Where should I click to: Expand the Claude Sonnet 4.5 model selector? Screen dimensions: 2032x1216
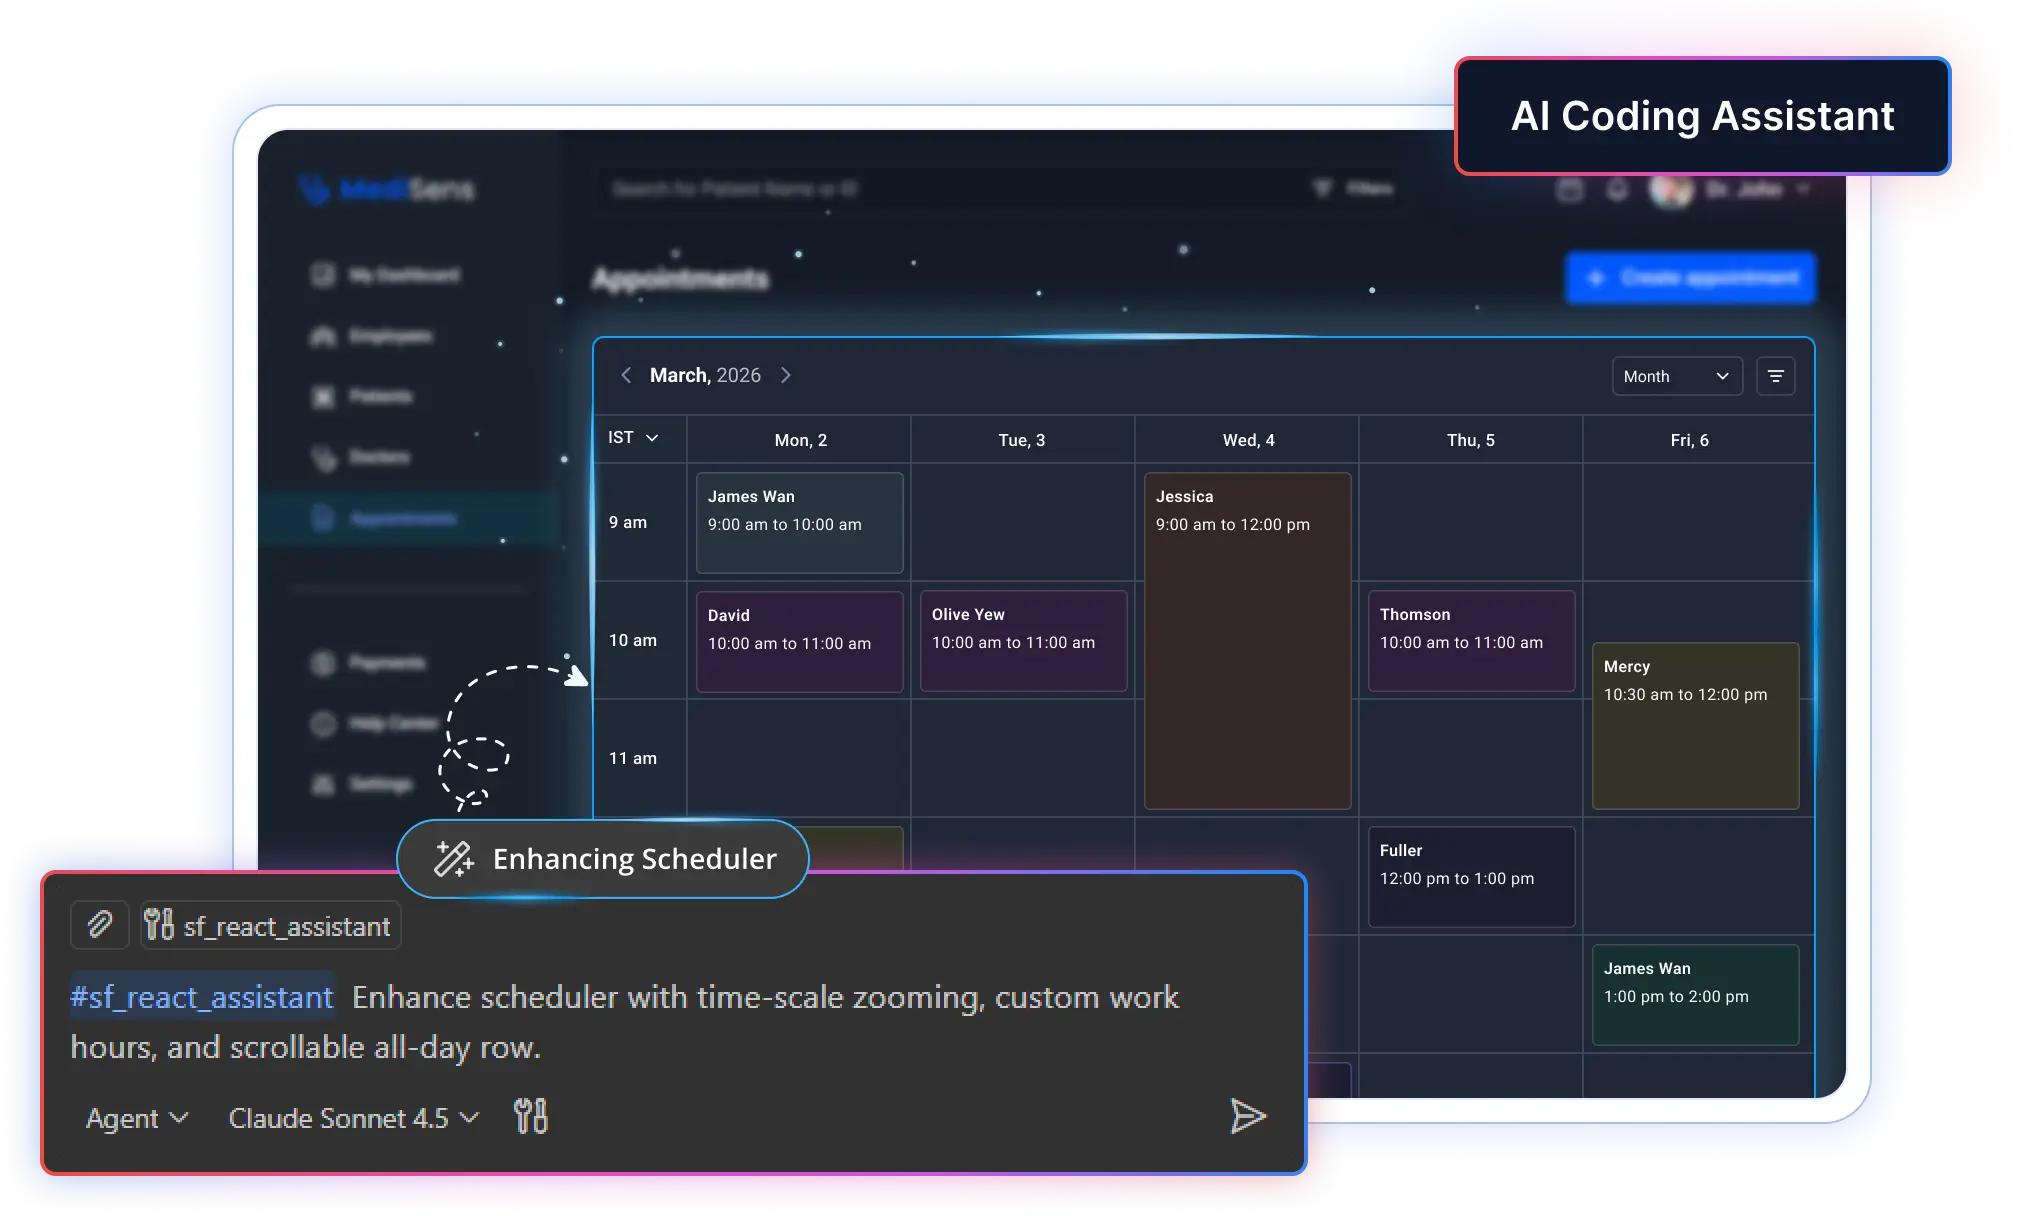pyautogui.click(x=352, y=1118)
